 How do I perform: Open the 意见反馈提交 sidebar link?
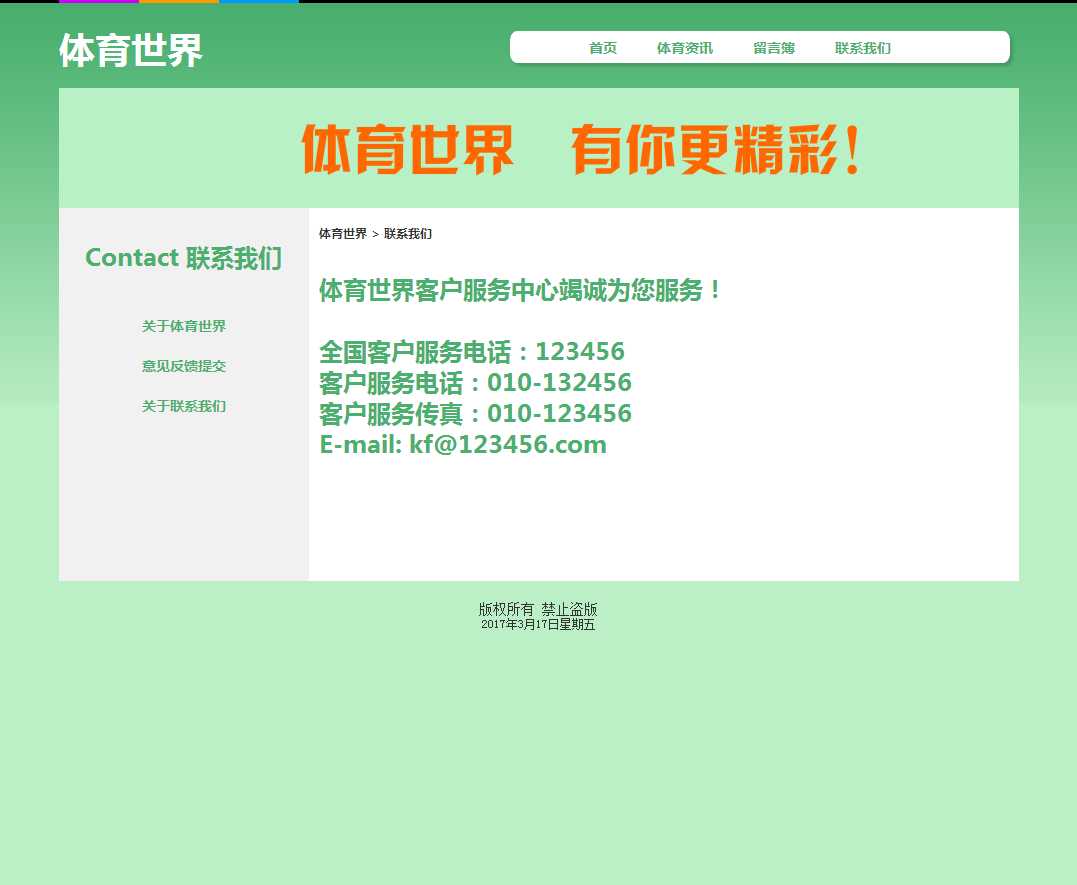[x=183, y=366]
